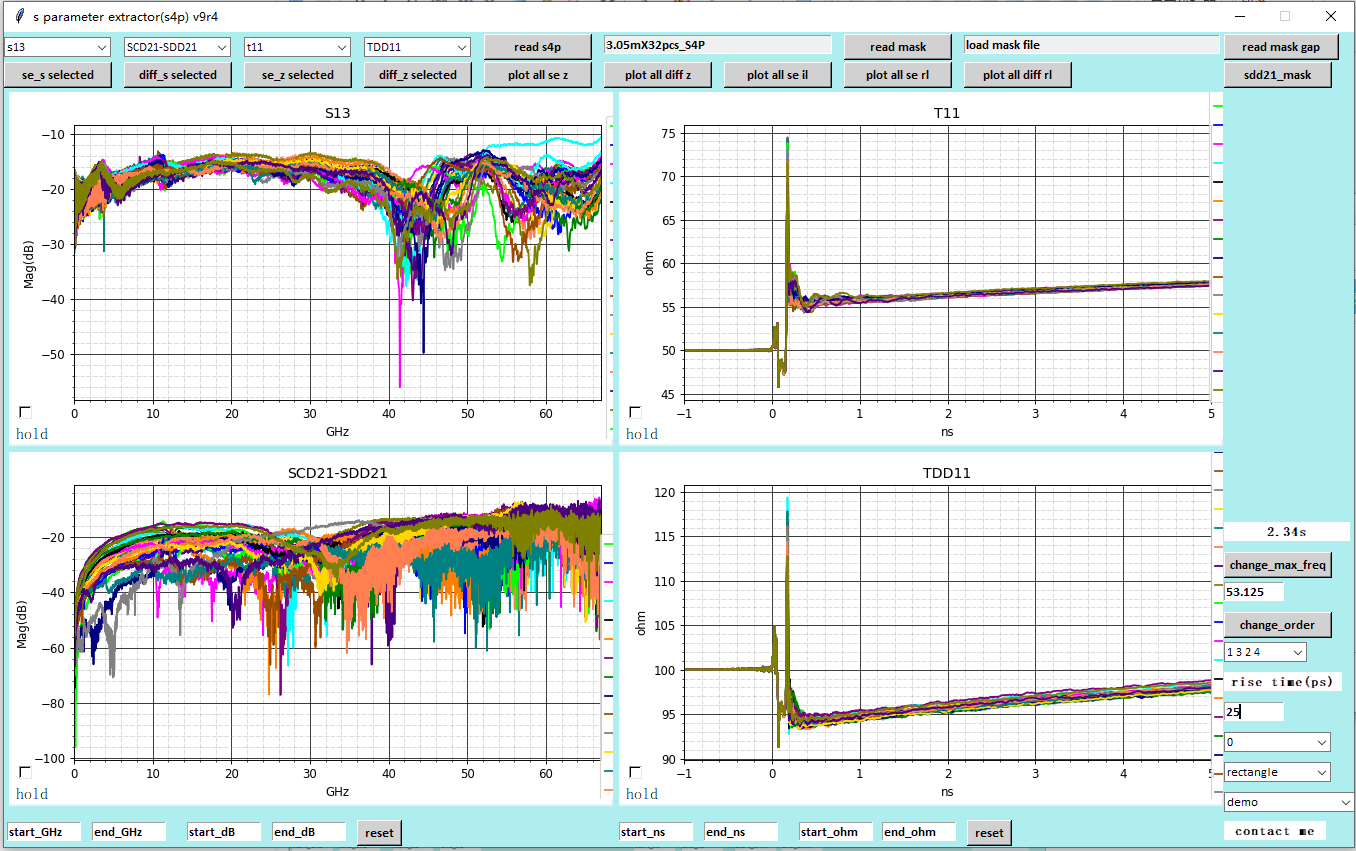Click the sdd21_mask button
Viewport: 1356px width, 851px height.
click(1277, 75)
